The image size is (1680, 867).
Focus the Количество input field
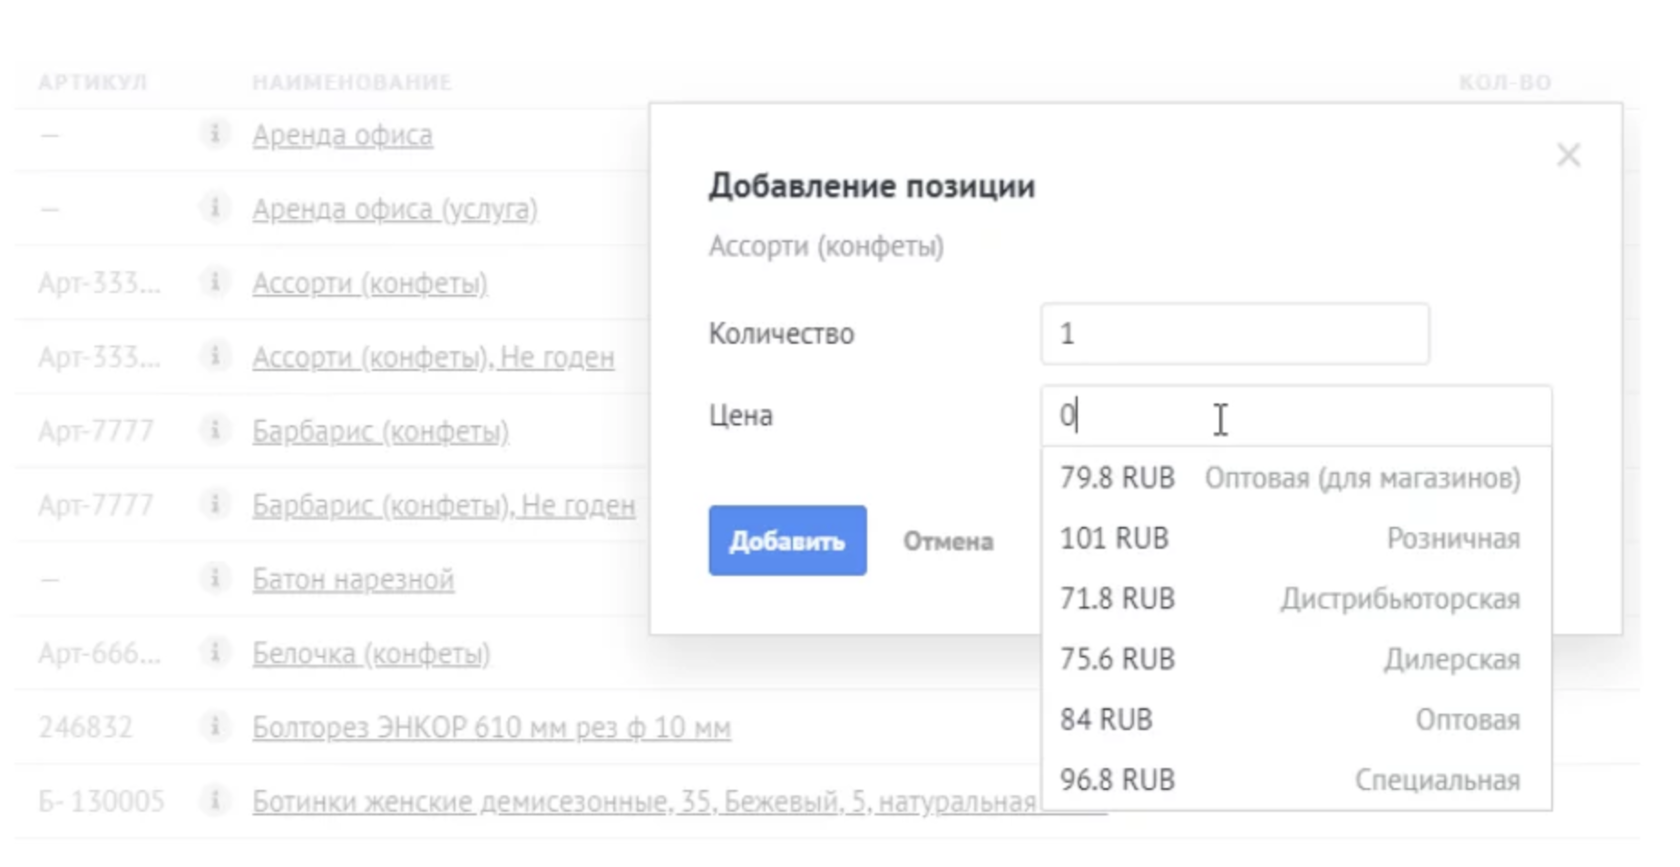[x=1234, y=334]
